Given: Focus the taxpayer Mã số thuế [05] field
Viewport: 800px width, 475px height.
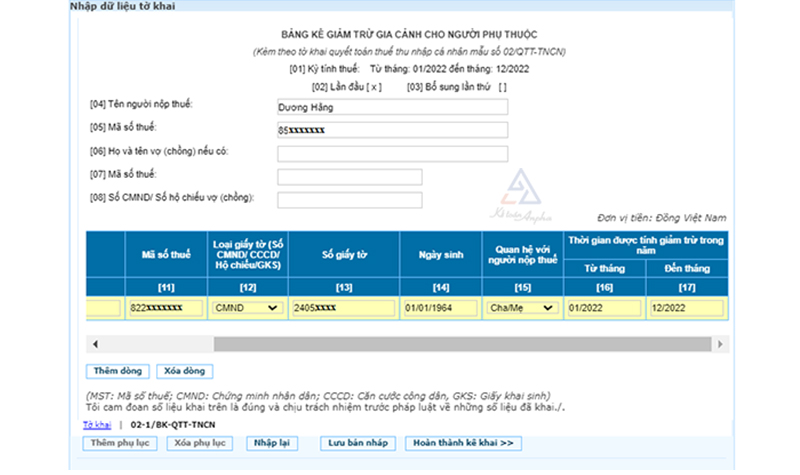Looking at the screenshot, I should [392, 130].
